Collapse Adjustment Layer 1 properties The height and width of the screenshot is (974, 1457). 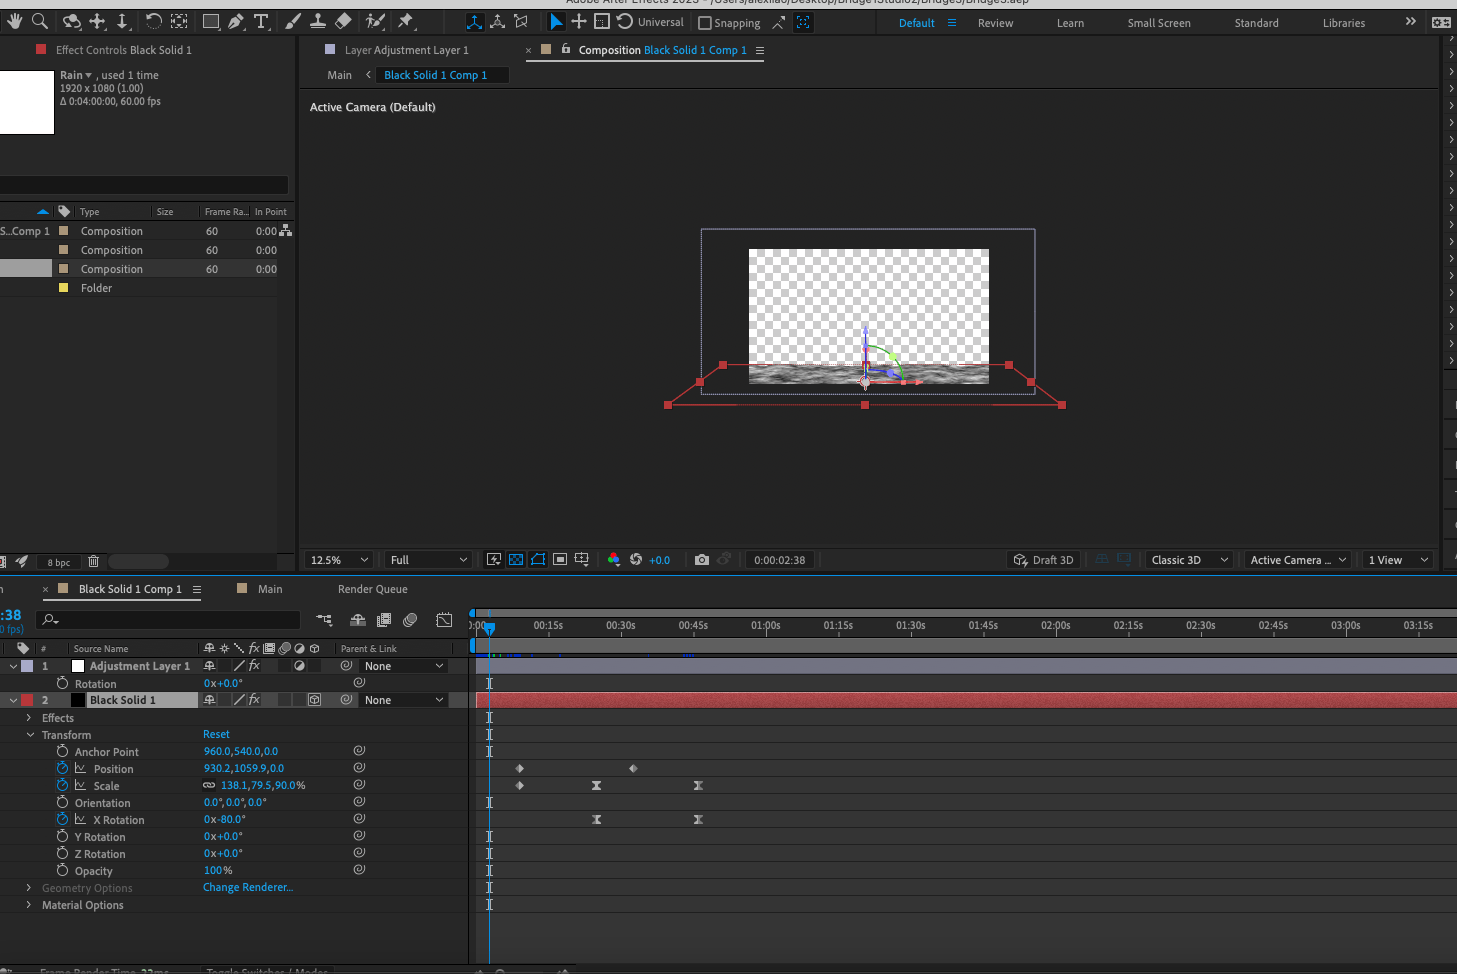13,666
